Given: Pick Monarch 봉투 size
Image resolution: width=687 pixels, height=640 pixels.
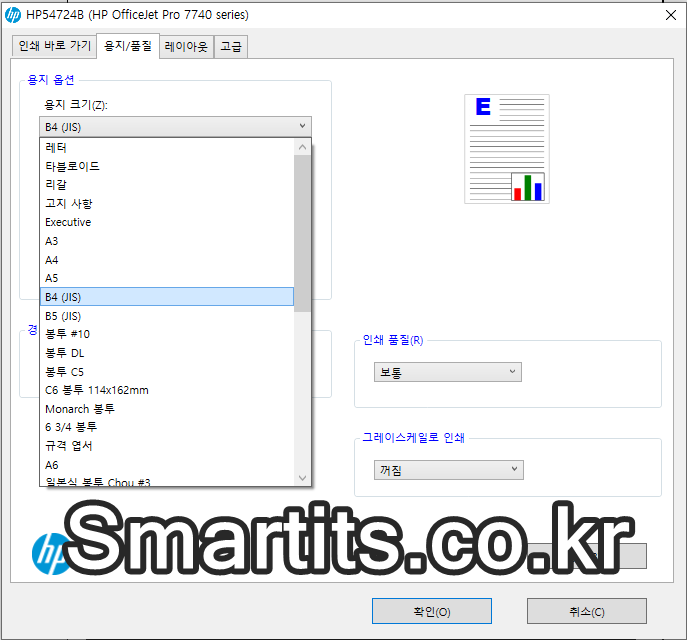Looking at the screenshot, I should (x=167, y=409).
